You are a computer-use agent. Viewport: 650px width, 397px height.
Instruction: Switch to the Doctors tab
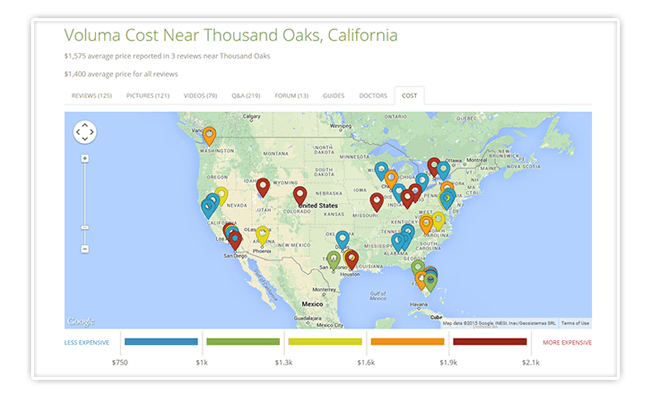(373, 96)
